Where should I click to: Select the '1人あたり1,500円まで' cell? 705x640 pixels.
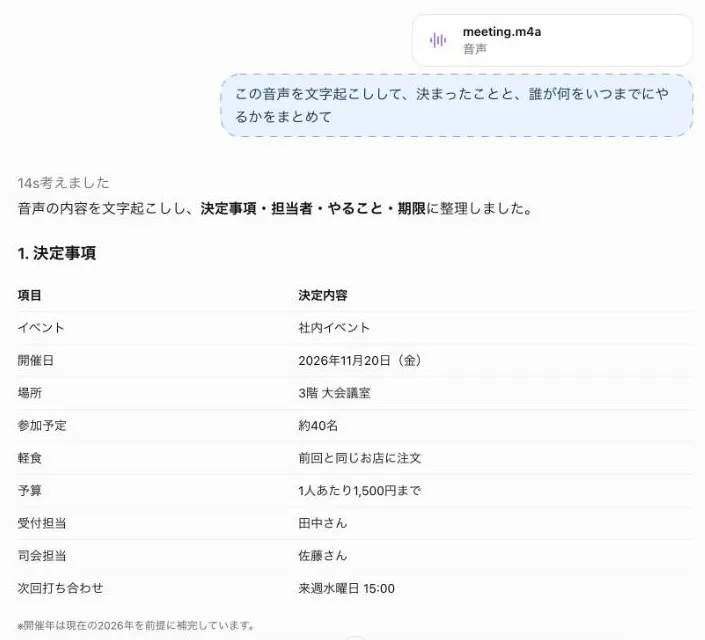click(x=360, y=490)
